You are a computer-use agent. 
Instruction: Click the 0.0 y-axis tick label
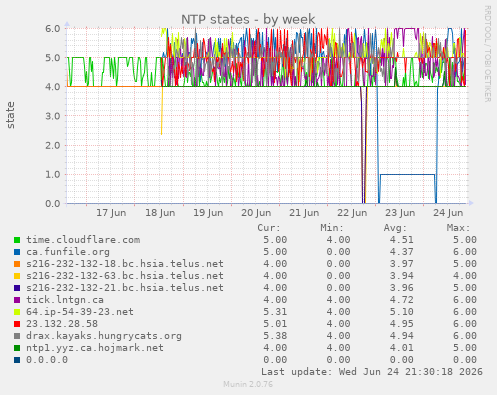pos(53,203)
